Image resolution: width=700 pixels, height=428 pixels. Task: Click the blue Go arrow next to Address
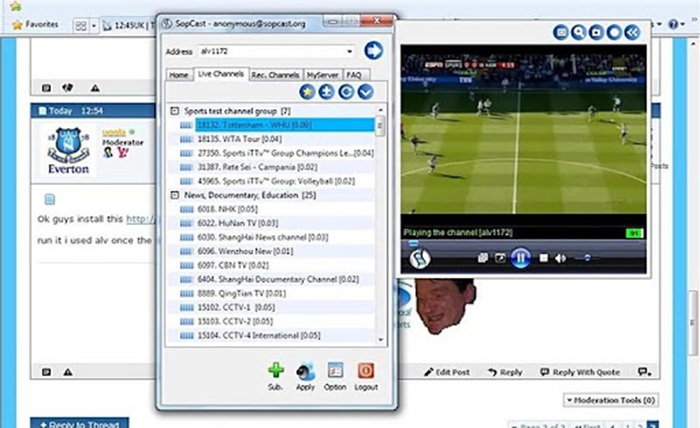tap(373, 50)
